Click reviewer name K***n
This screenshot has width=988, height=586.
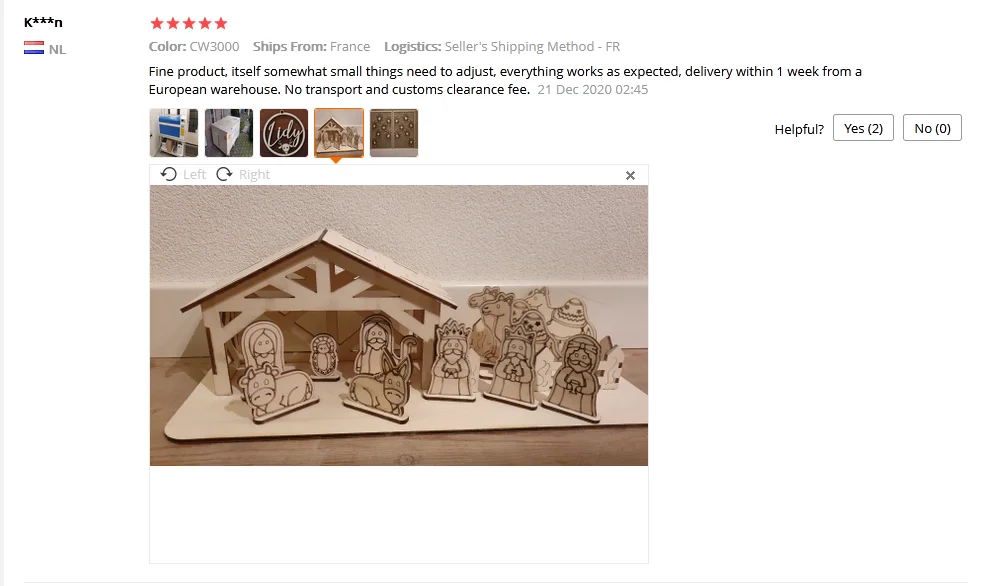[43, 22]
